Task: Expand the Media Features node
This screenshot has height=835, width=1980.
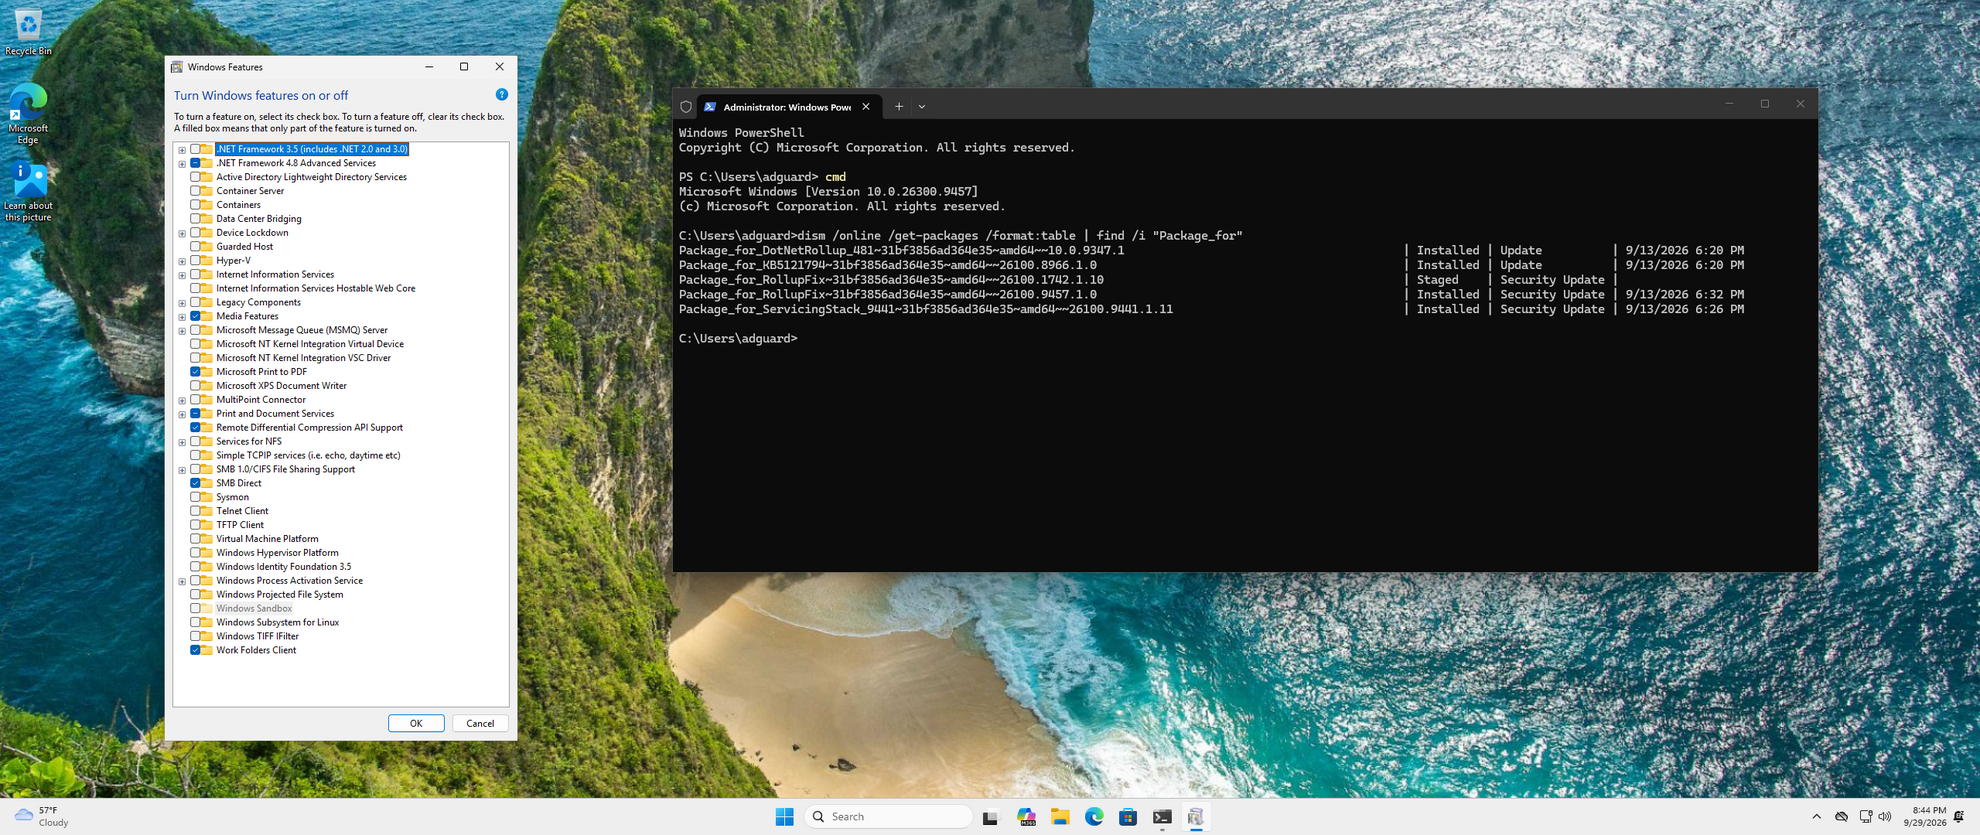Action: 182,317
